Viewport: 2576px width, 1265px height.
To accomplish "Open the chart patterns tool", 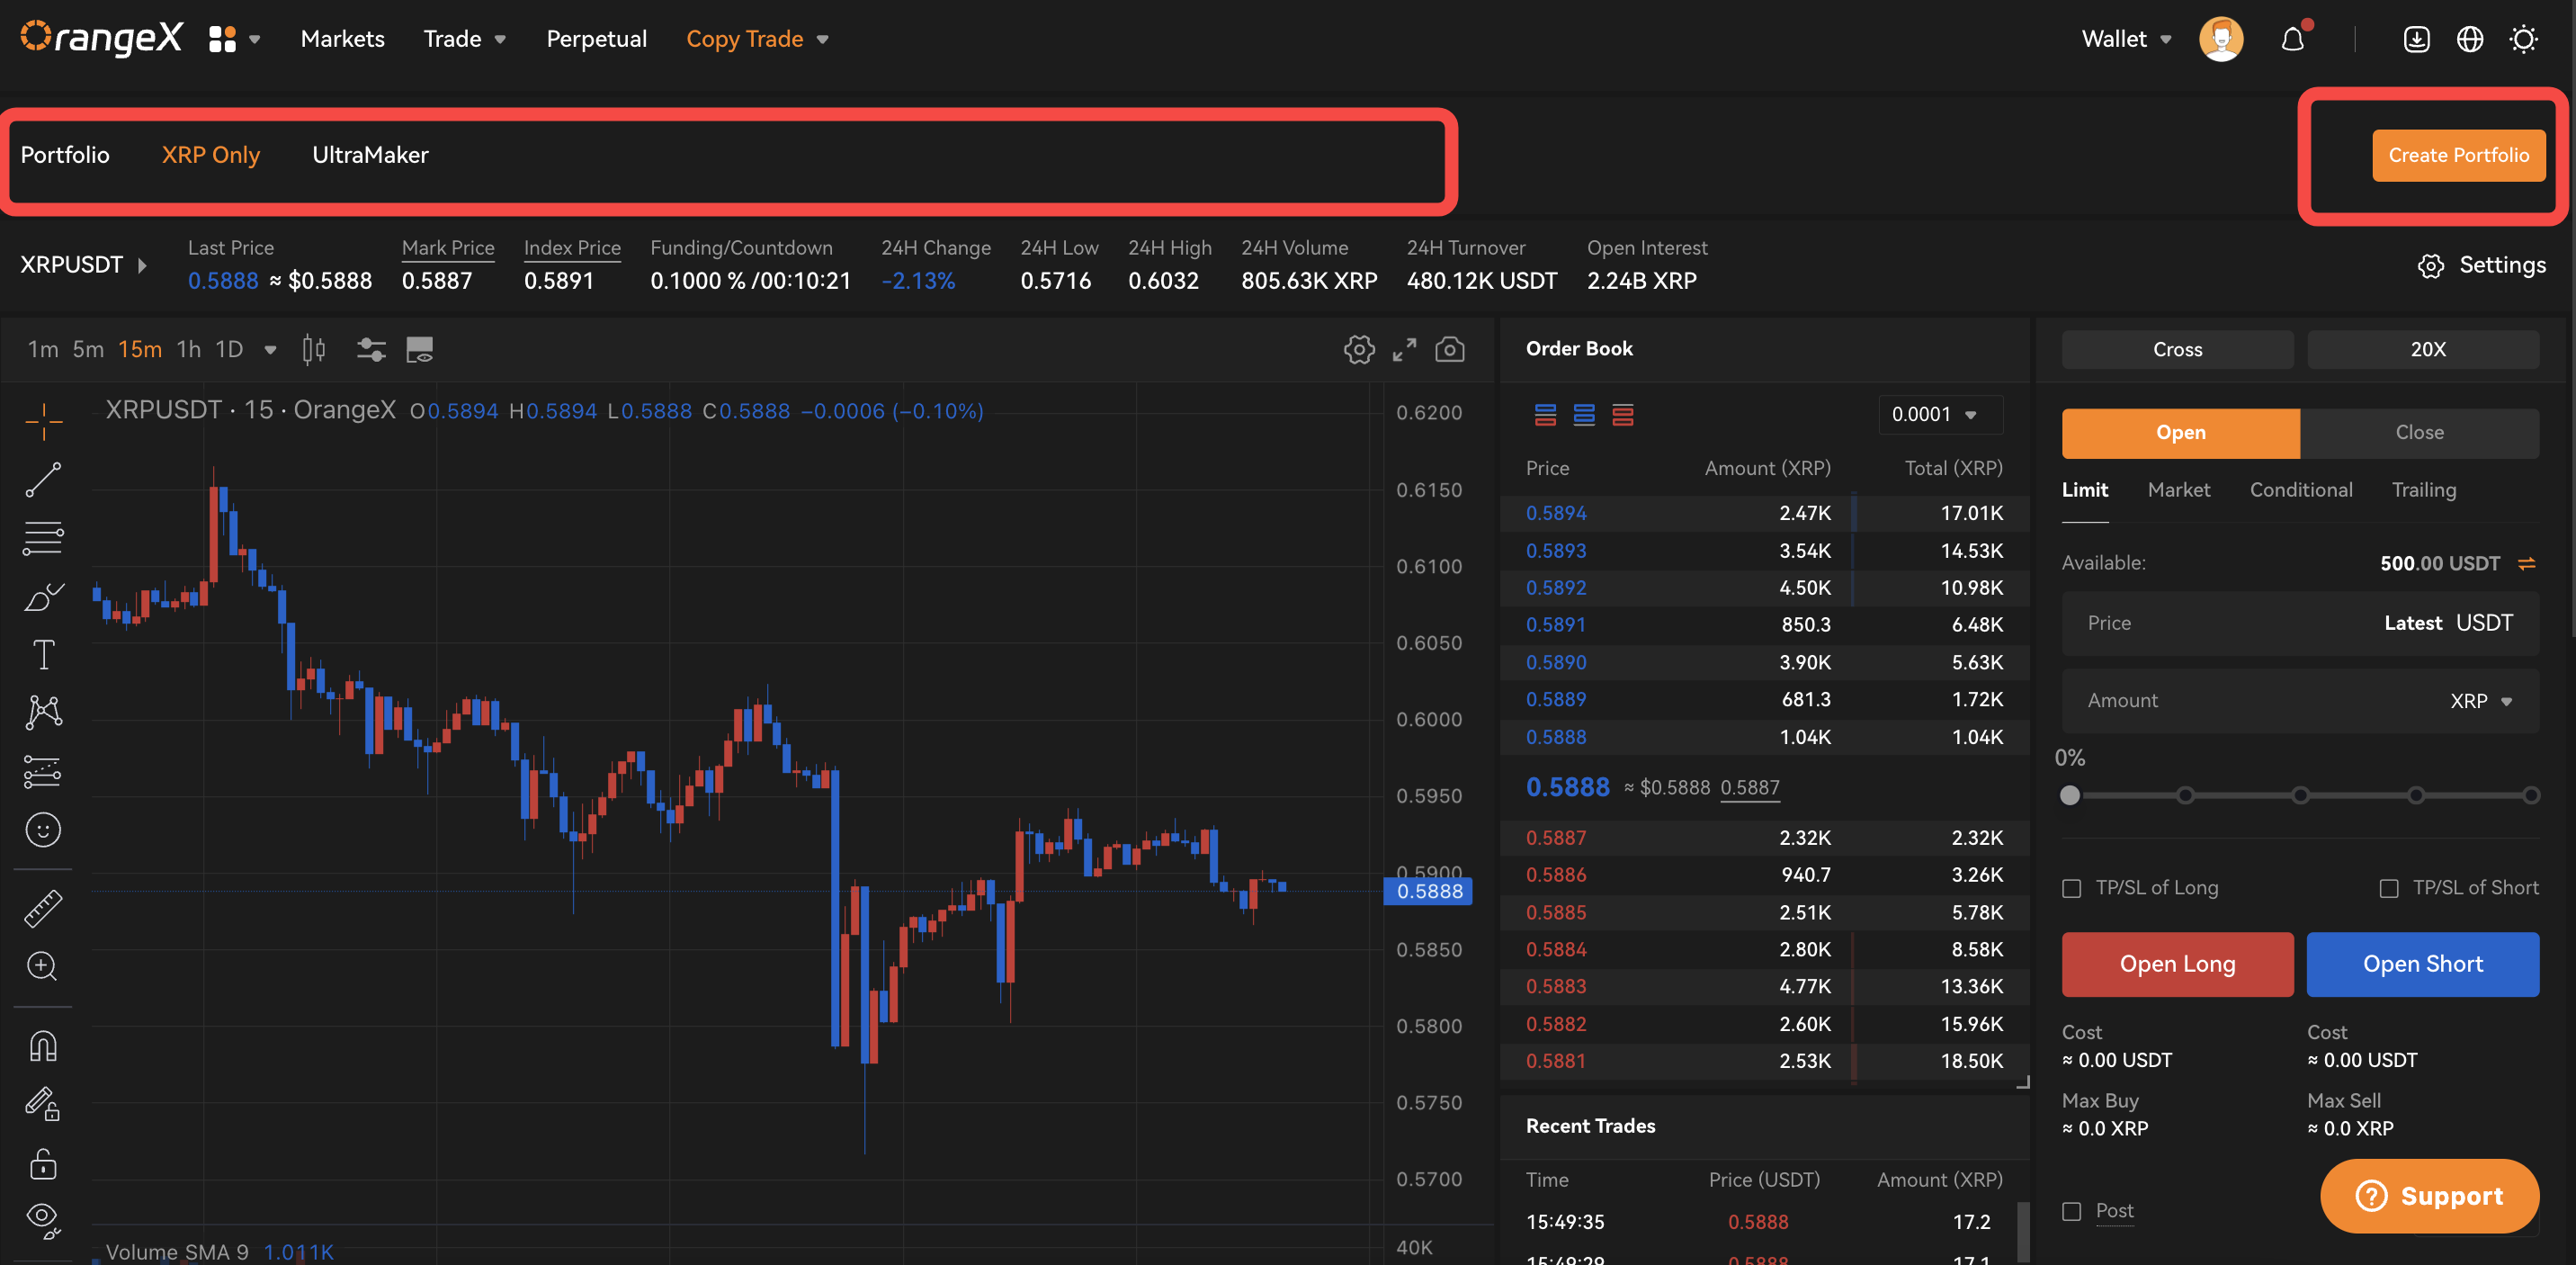I will (43, 713).
